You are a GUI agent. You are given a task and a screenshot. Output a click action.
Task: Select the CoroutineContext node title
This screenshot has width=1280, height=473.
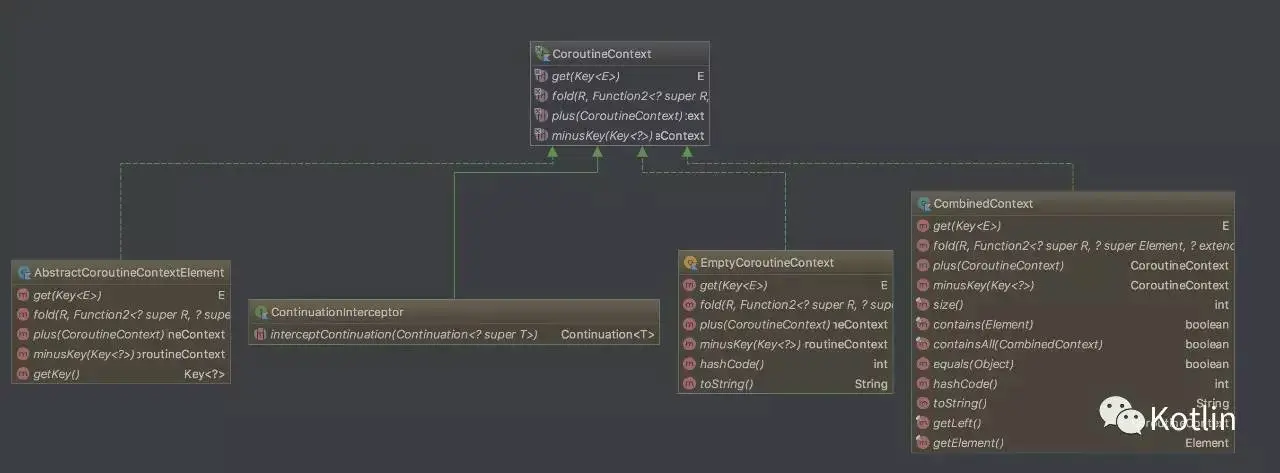[602, 53]
